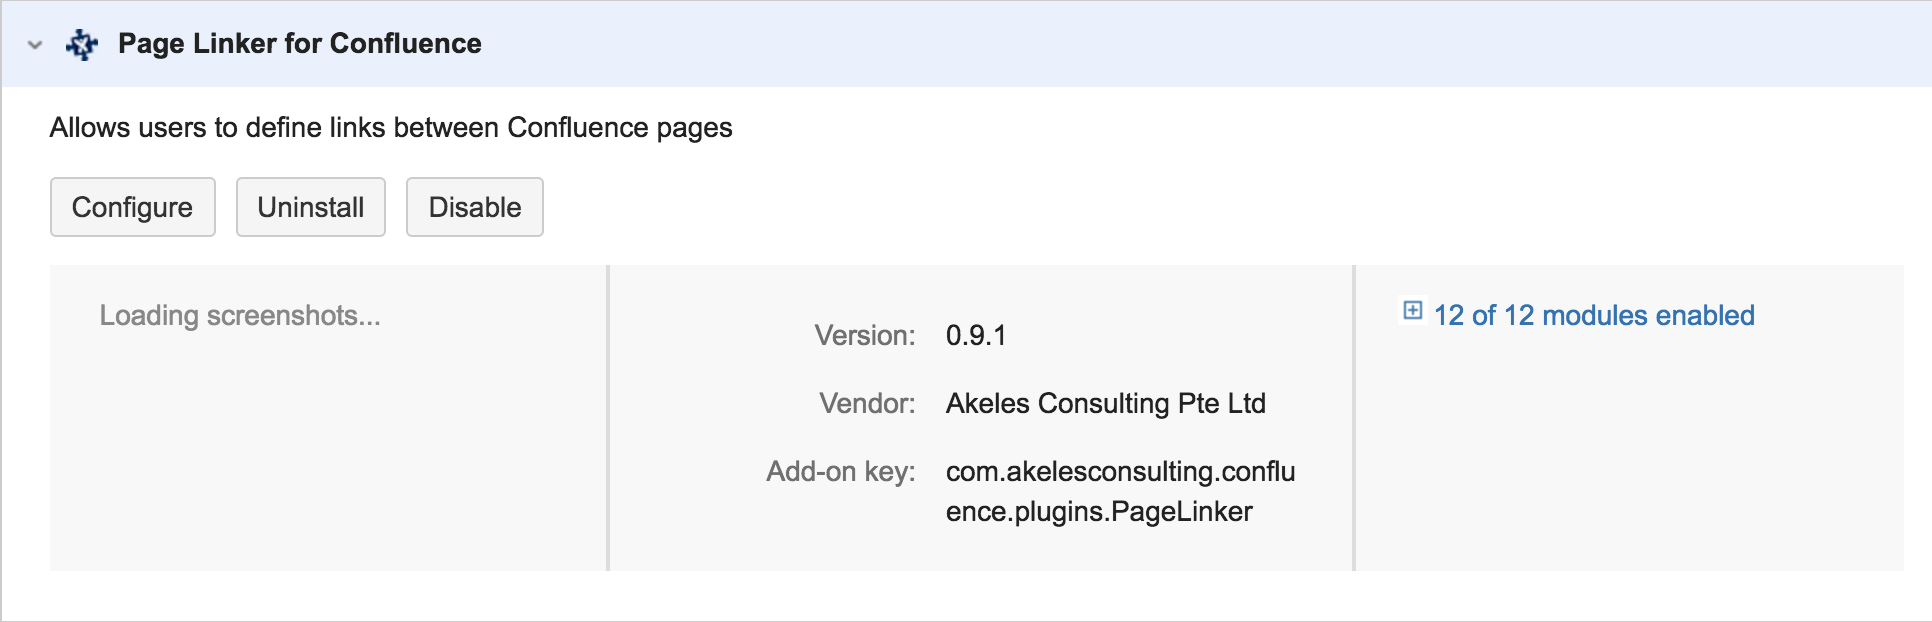Screen dimensions: 1932x622
Task: Click the version number 0.9.1
Action: pos(976,335)
